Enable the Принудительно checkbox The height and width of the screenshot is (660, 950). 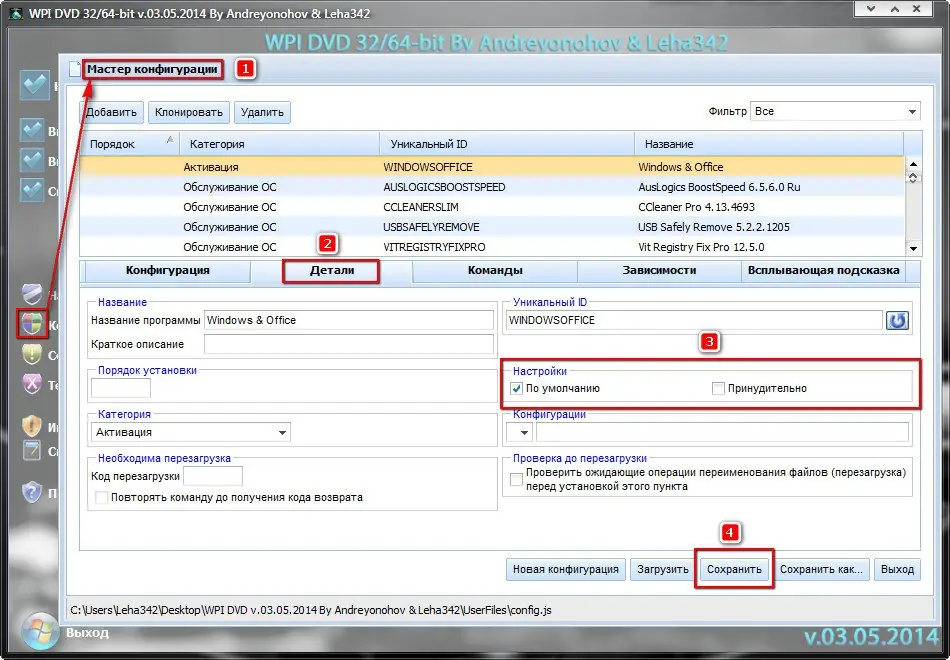[x=718, y=388]
